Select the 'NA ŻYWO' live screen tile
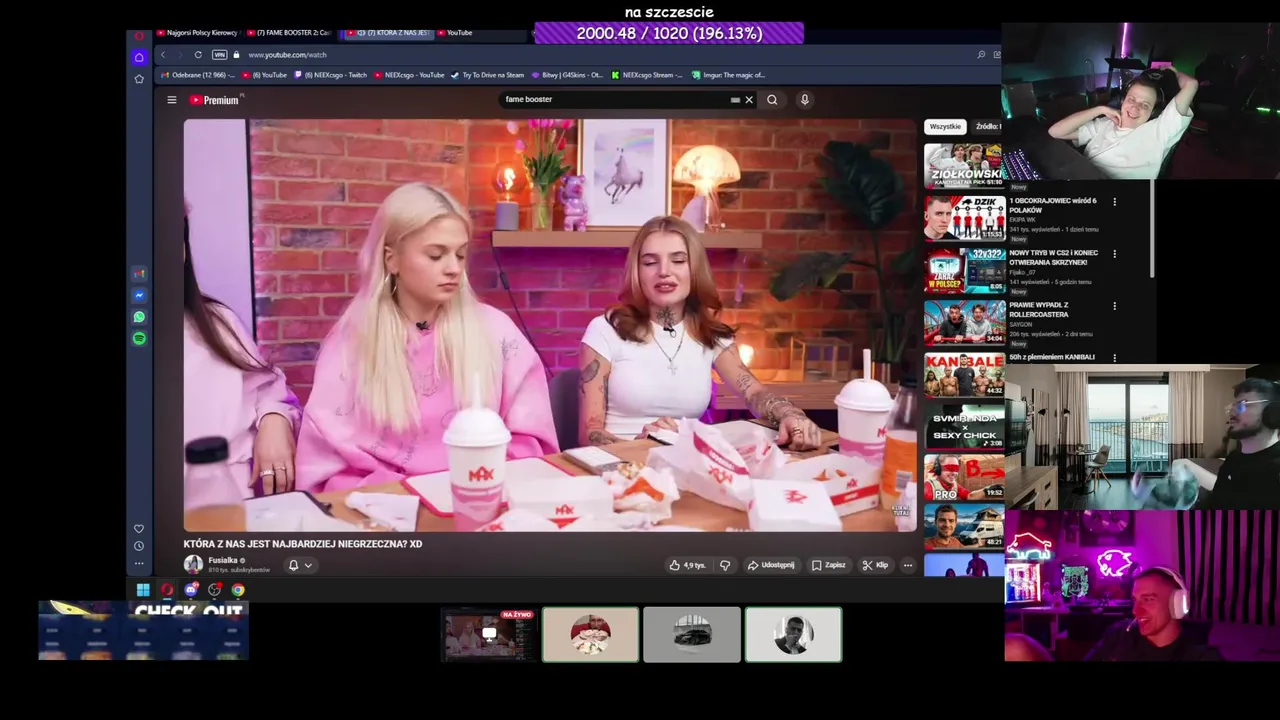 pyautogui.click(x=489, y=635)
